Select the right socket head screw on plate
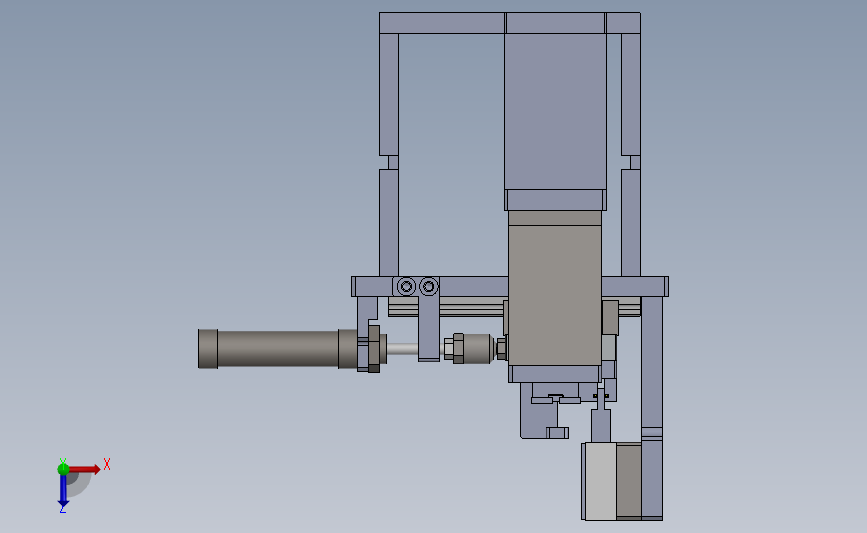This screenshot has width=867, height=533. click(429, 286)
